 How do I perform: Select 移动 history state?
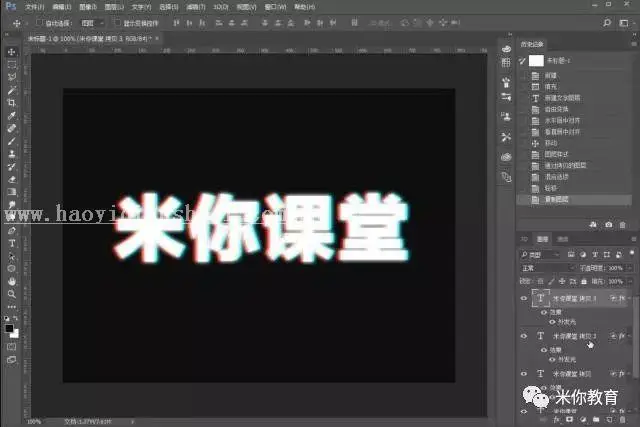(574, 143)
